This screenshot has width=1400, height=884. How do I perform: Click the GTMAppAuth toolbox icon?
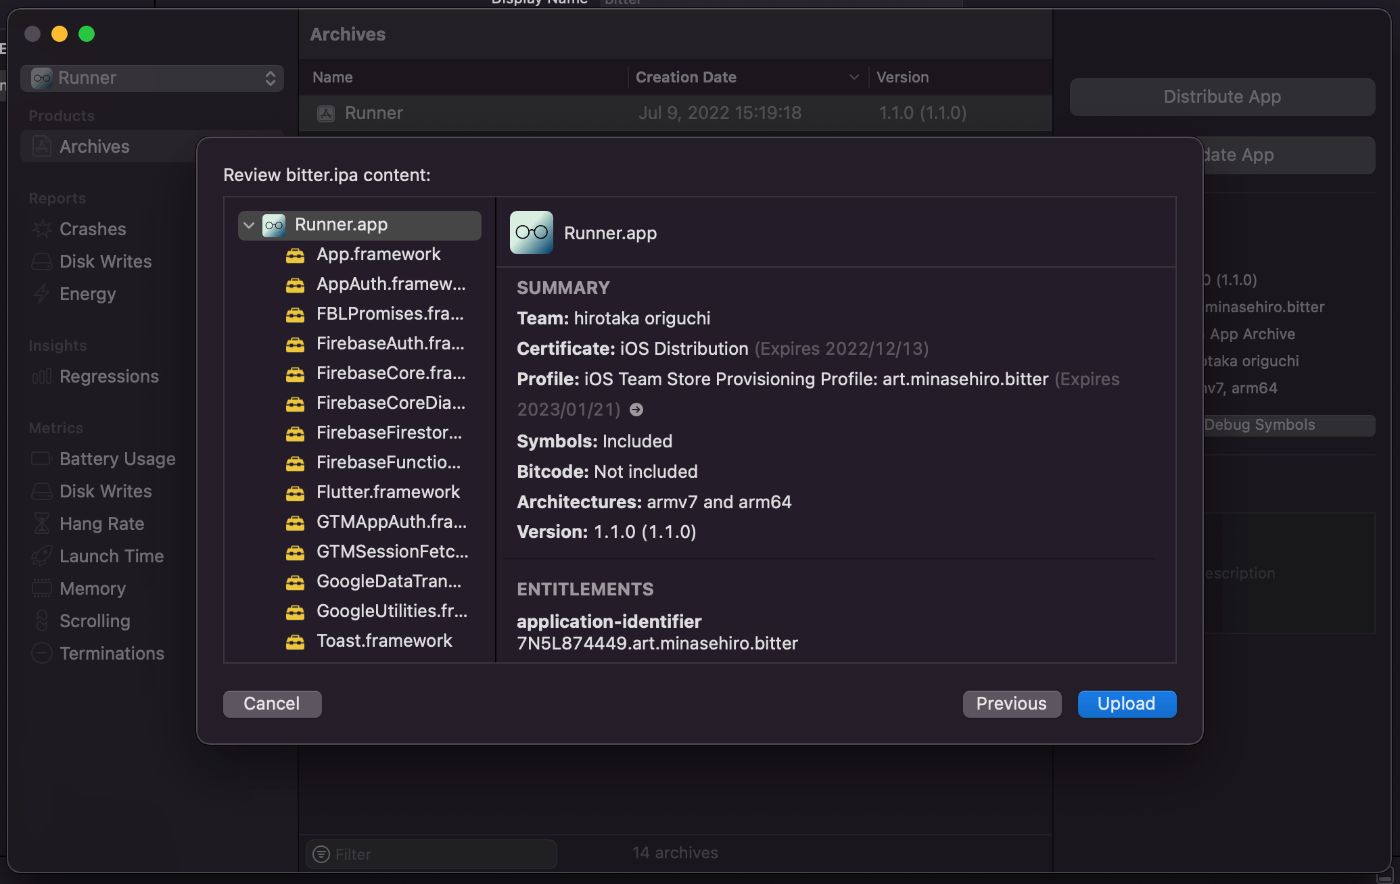295,523
